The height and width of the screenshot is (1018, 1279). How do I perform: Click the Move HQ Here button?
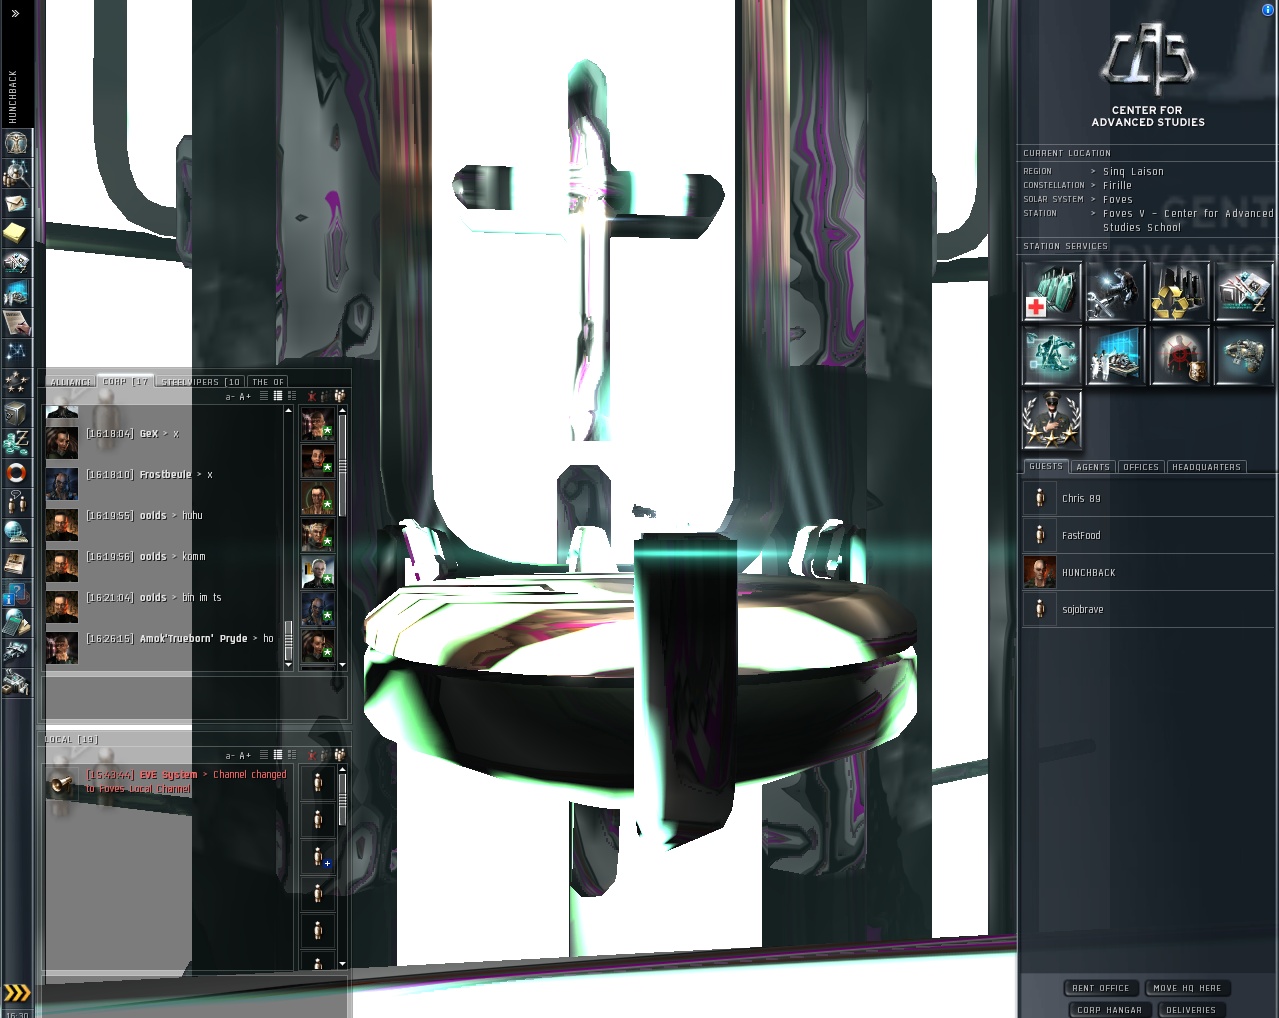point(1187,988)
